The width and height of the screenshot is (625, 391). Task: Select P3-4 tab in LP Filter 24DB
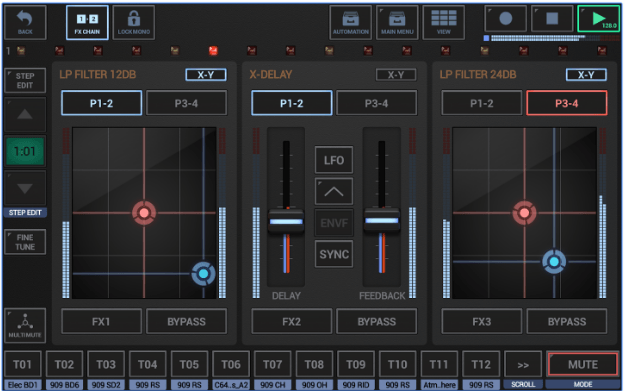pyautogui.click(x=566, y=103)
